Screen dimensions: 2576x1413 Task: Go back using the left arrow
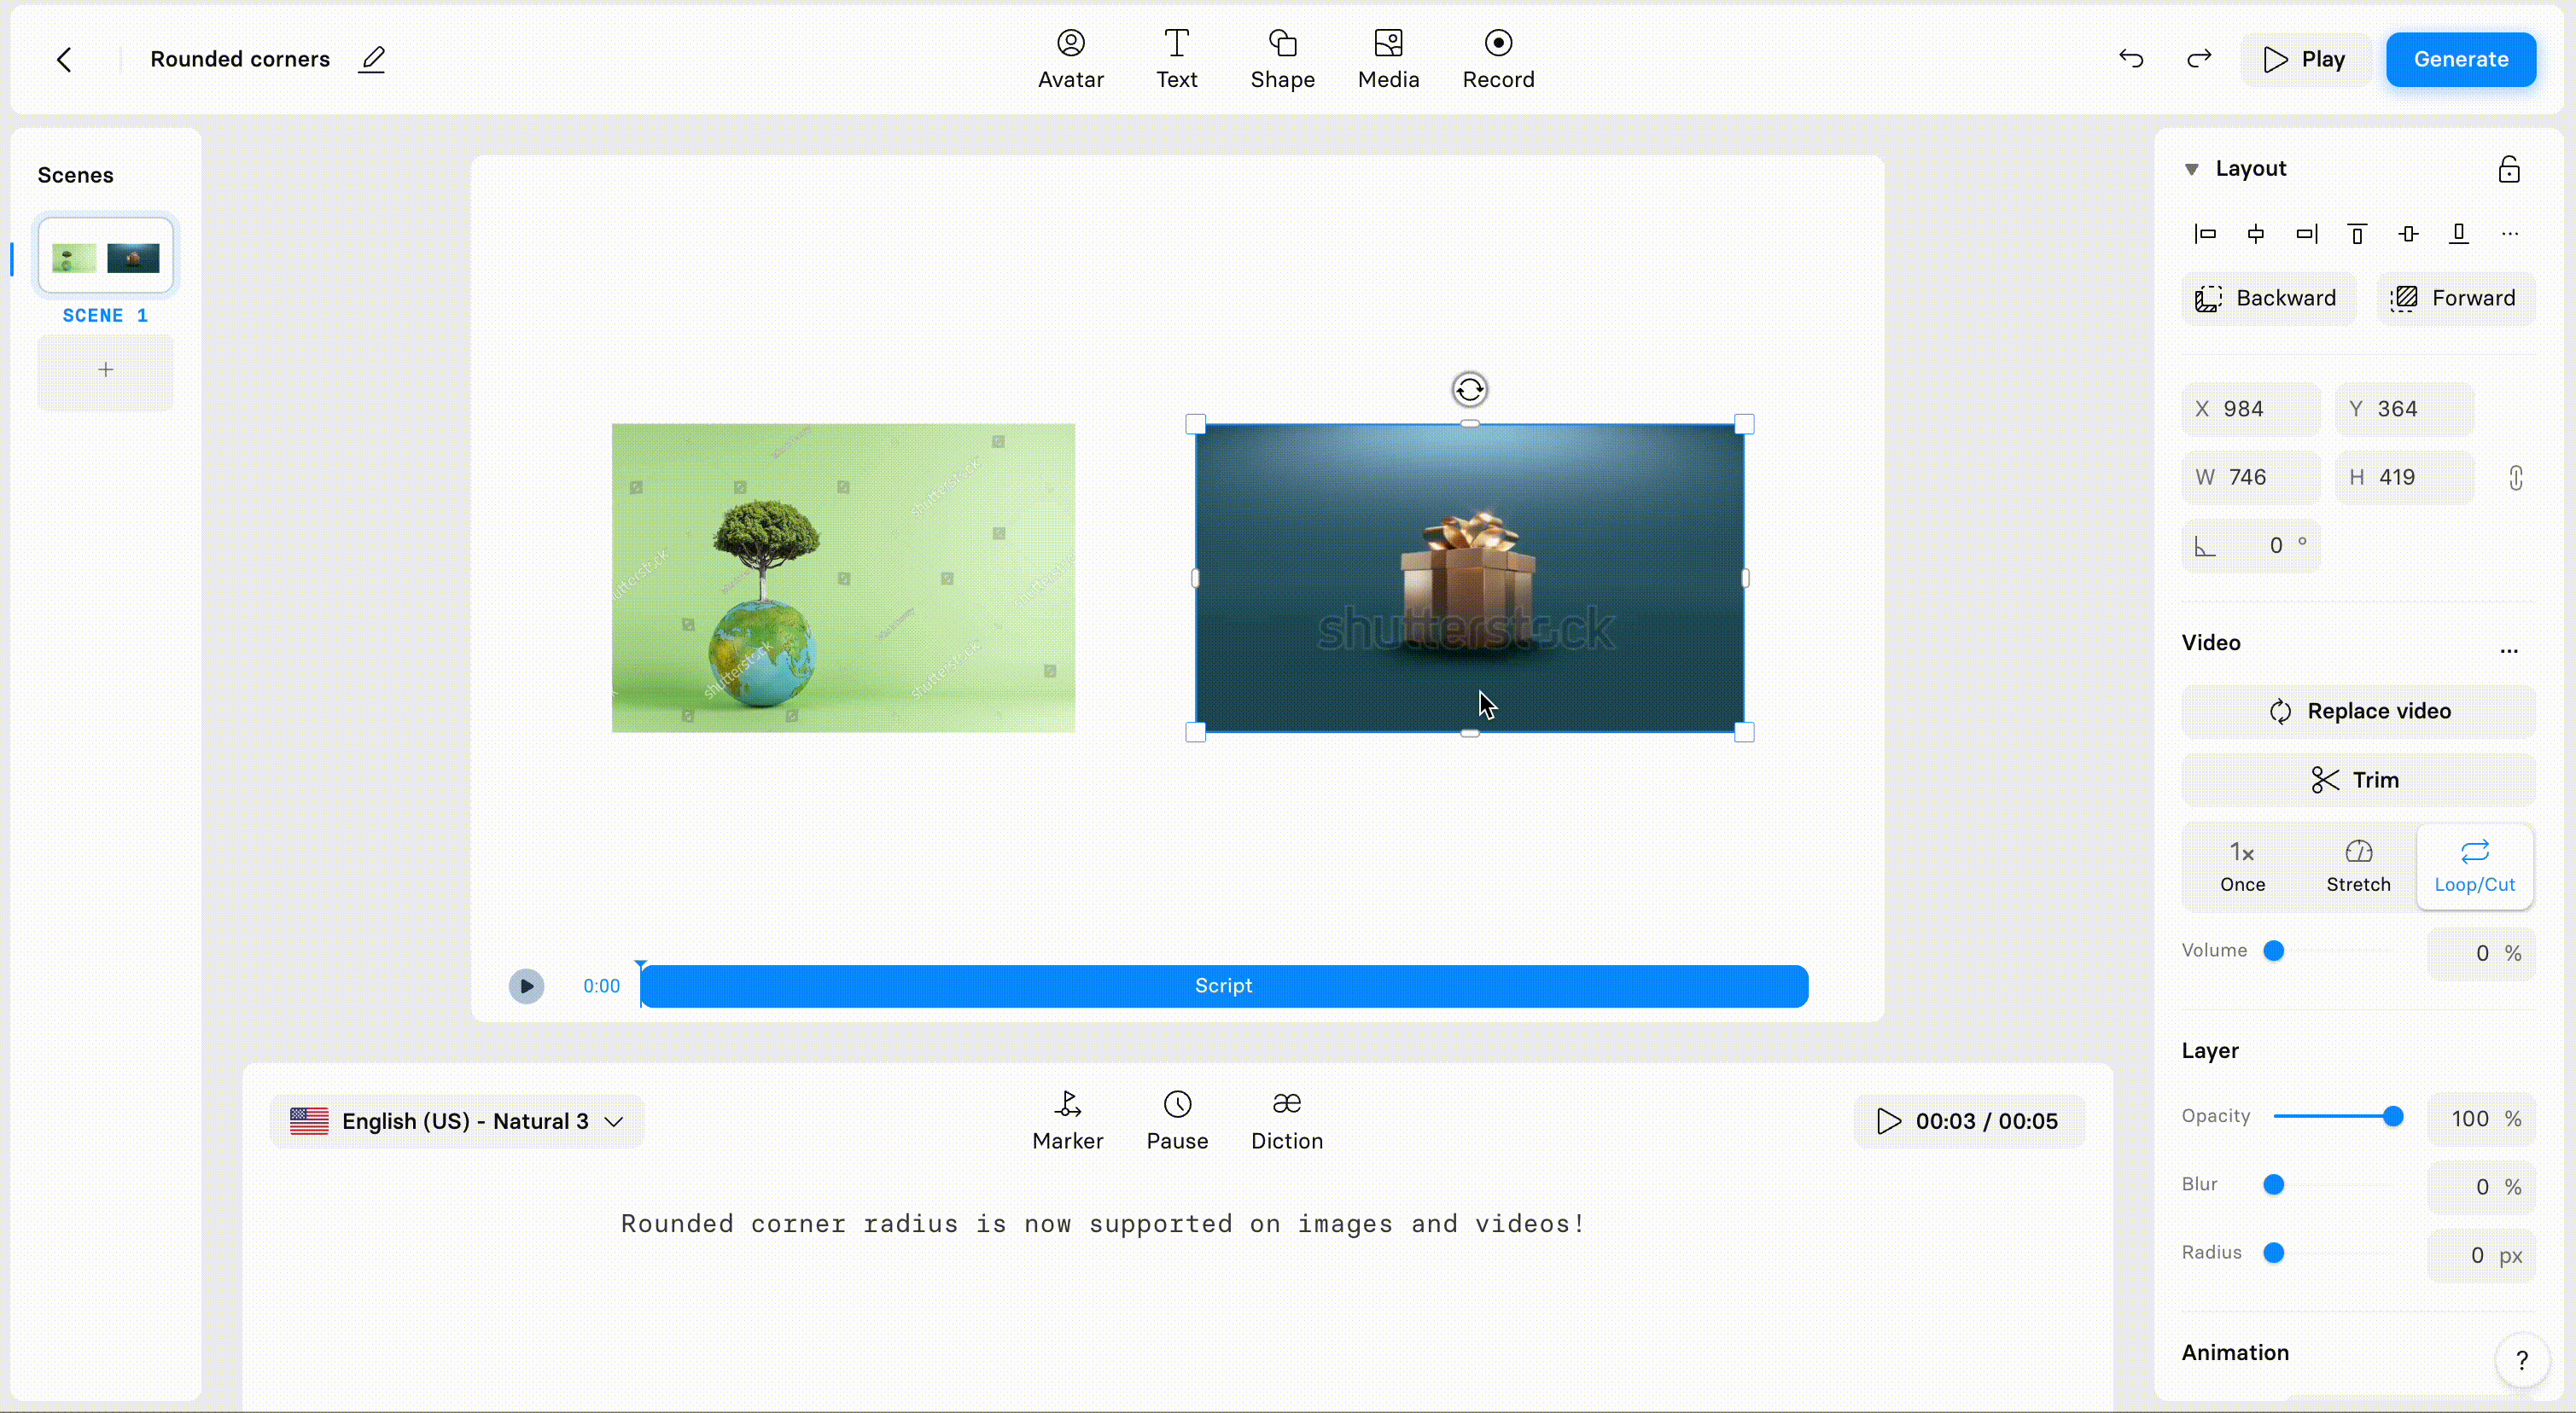(x=64, y=59)
